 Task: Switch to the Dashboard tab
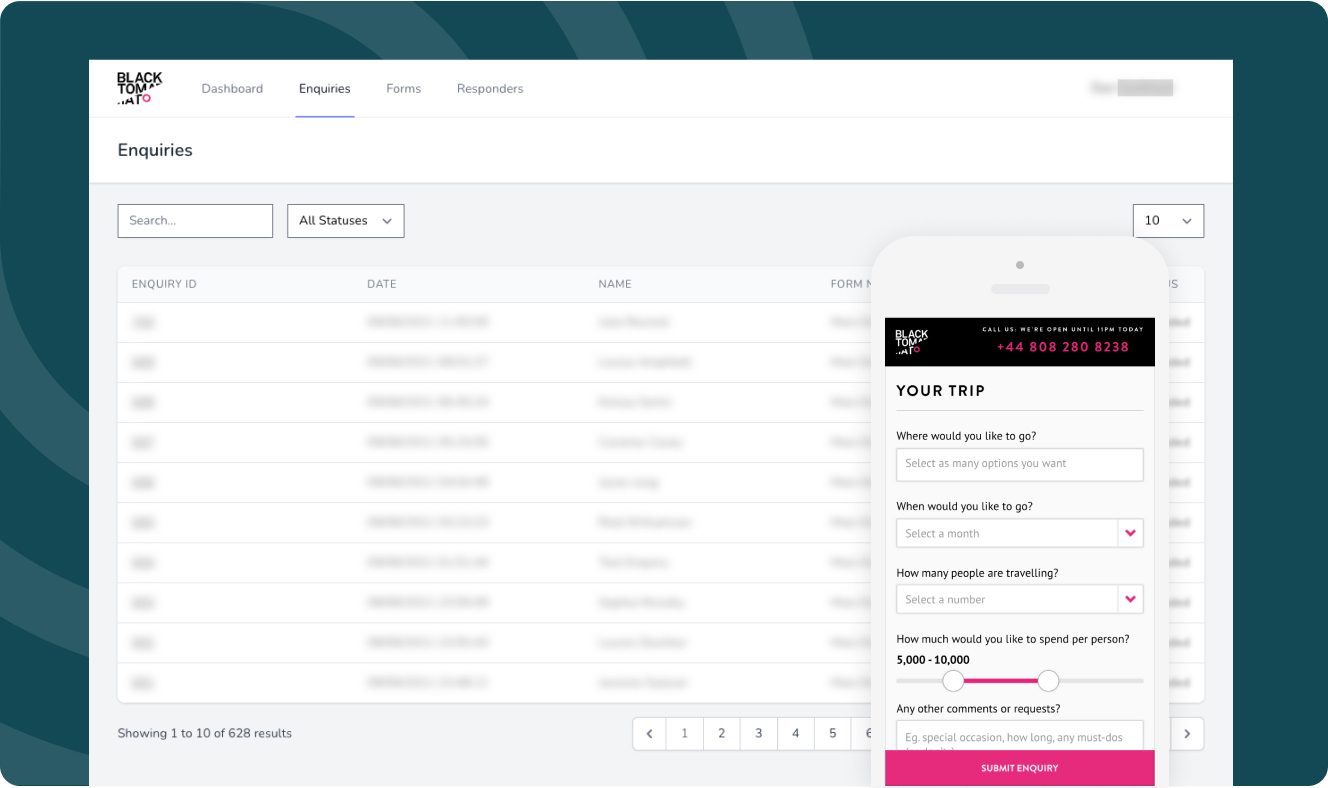coord(232,89)
